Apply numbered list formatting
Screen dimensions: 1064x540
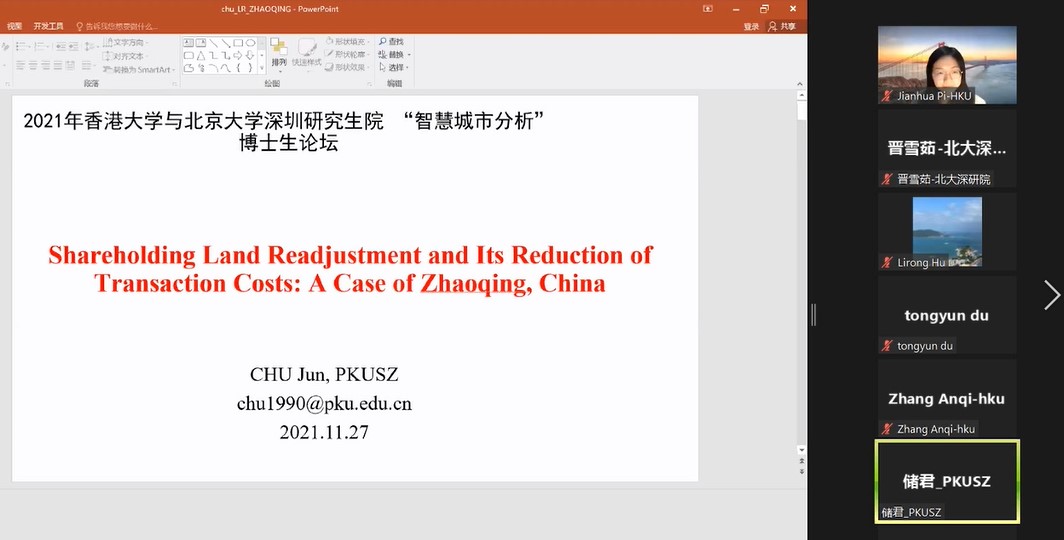(41, 46)
